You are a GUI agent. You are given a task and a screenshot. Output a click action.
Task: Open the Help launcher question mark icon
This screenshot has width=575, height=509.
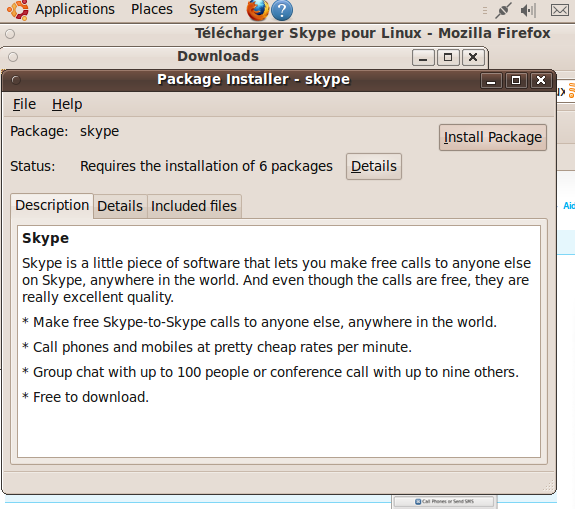pos(282,10)
